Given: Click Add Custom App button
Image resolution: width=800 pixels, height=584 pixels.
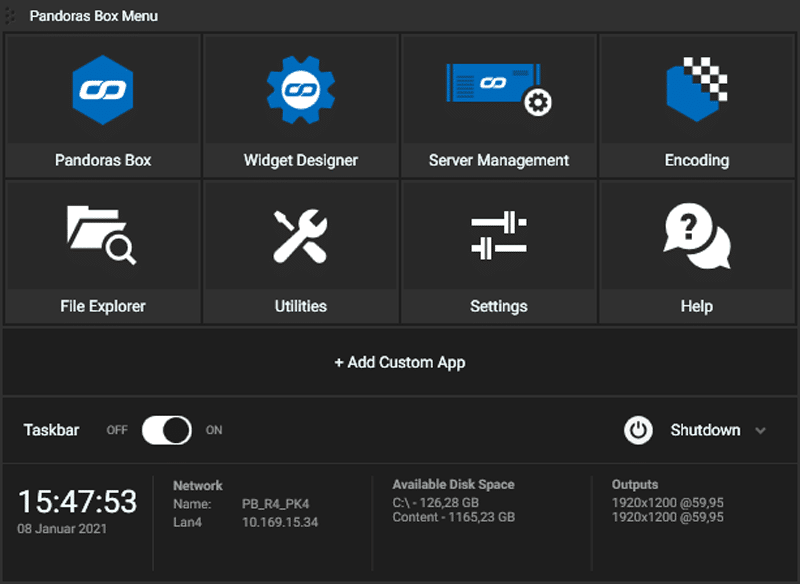Looking at the screenshot, I should 400,362.
